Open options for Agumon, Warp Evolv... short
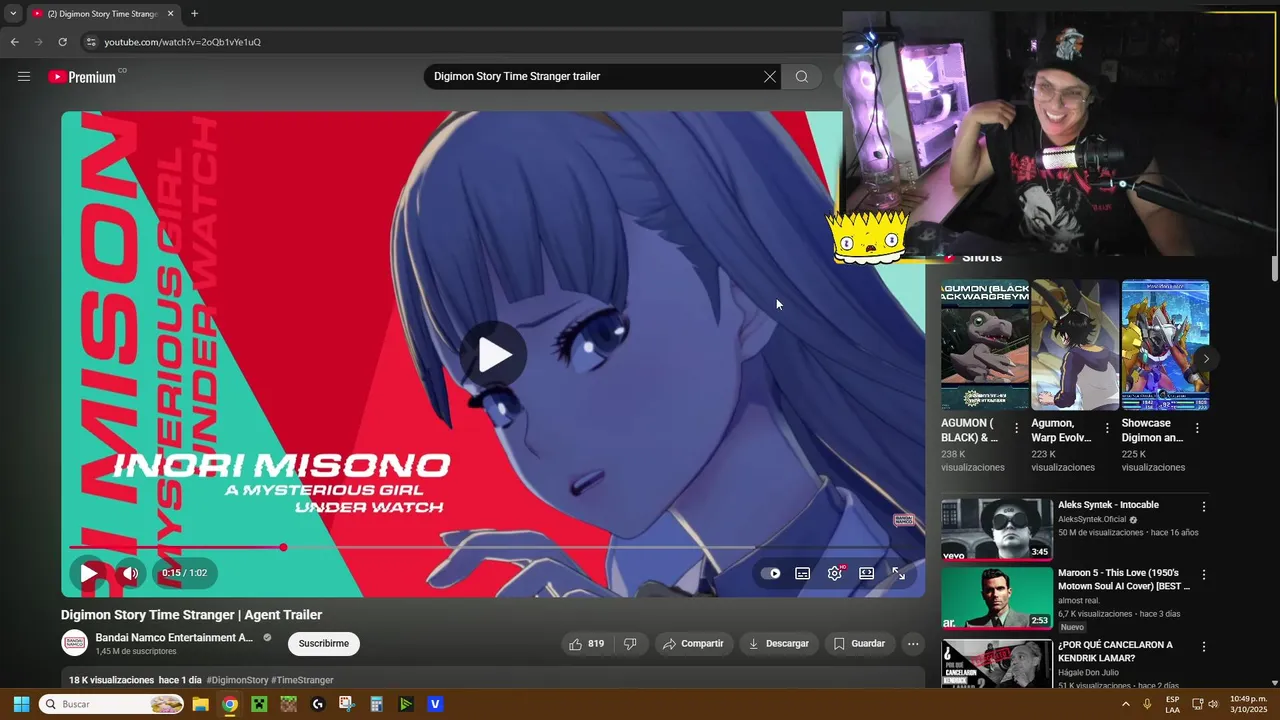Viewport: 1280px width, 720px height. [x=1107, y=428]
